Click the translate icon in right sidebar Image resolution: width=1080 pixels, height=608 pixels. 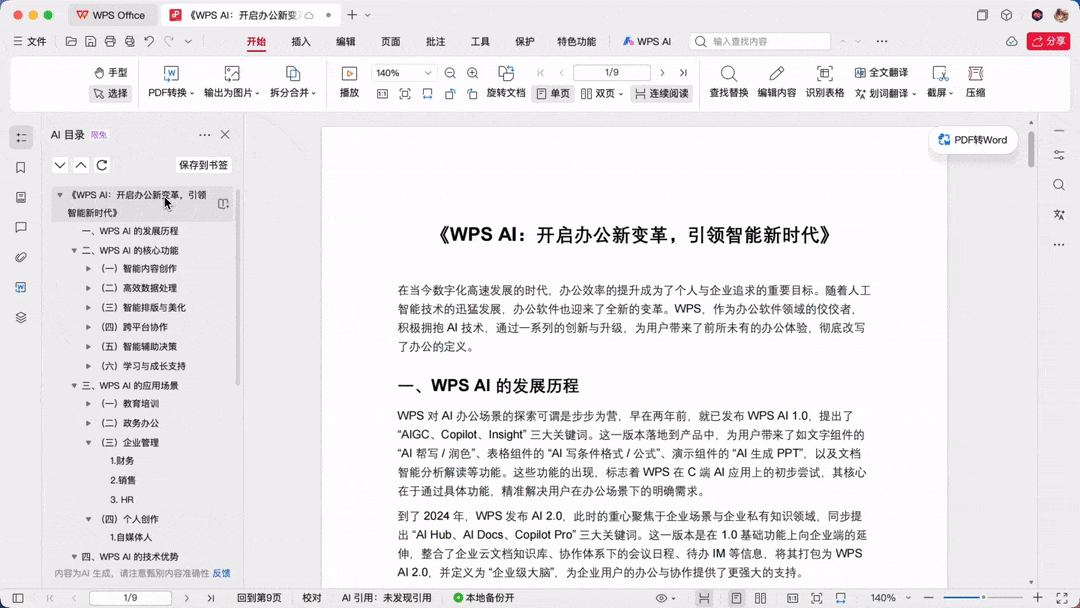point(1059,215)
